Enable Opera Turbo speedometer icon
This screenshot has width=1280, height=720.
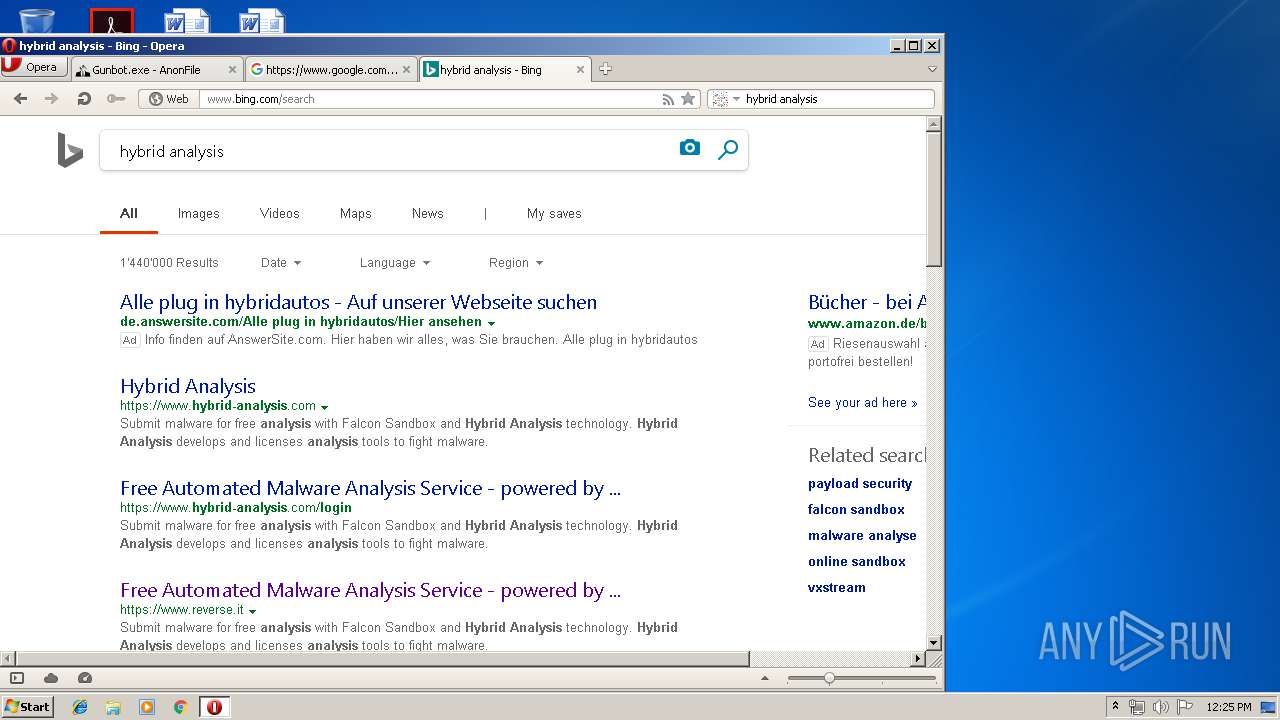[85, 678]
